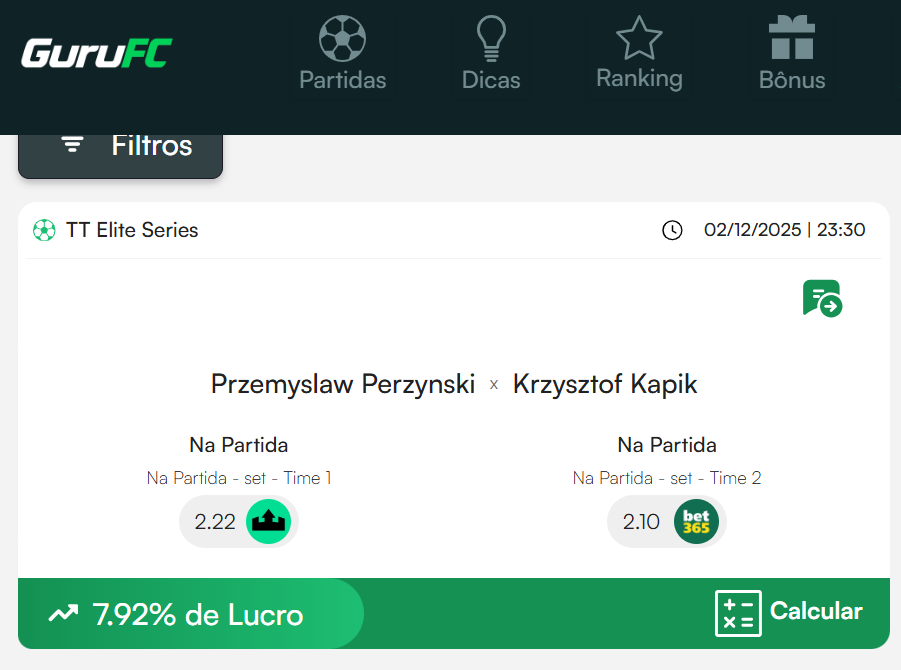This screenshot has height=670, width=901.
Task: Click the clock icon beside the match date
Action: 670,230
